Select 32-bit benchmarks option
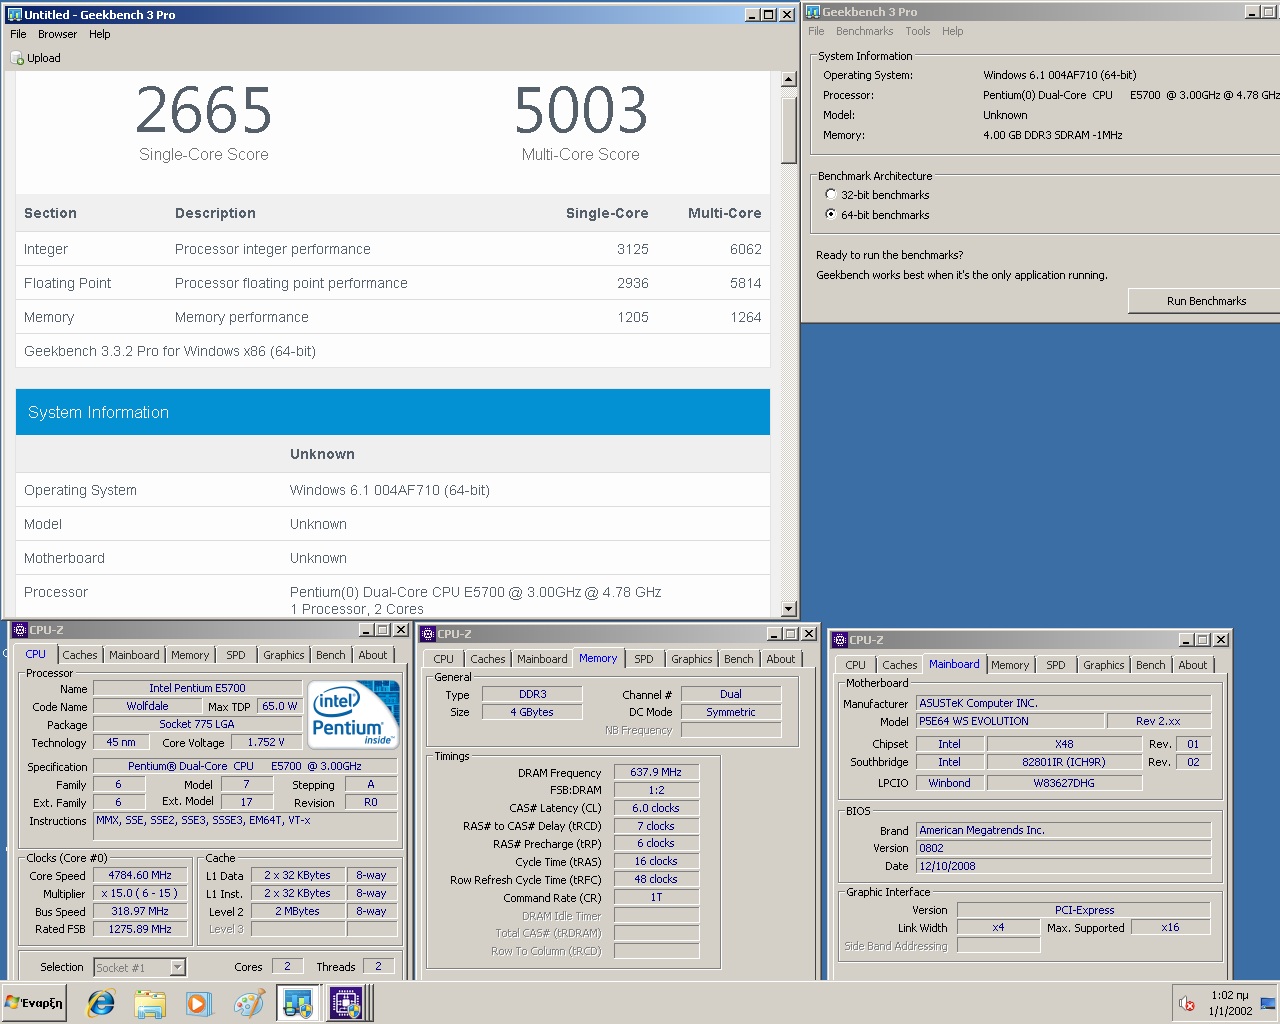1280x1024 pixels. [x=830, y=195]
